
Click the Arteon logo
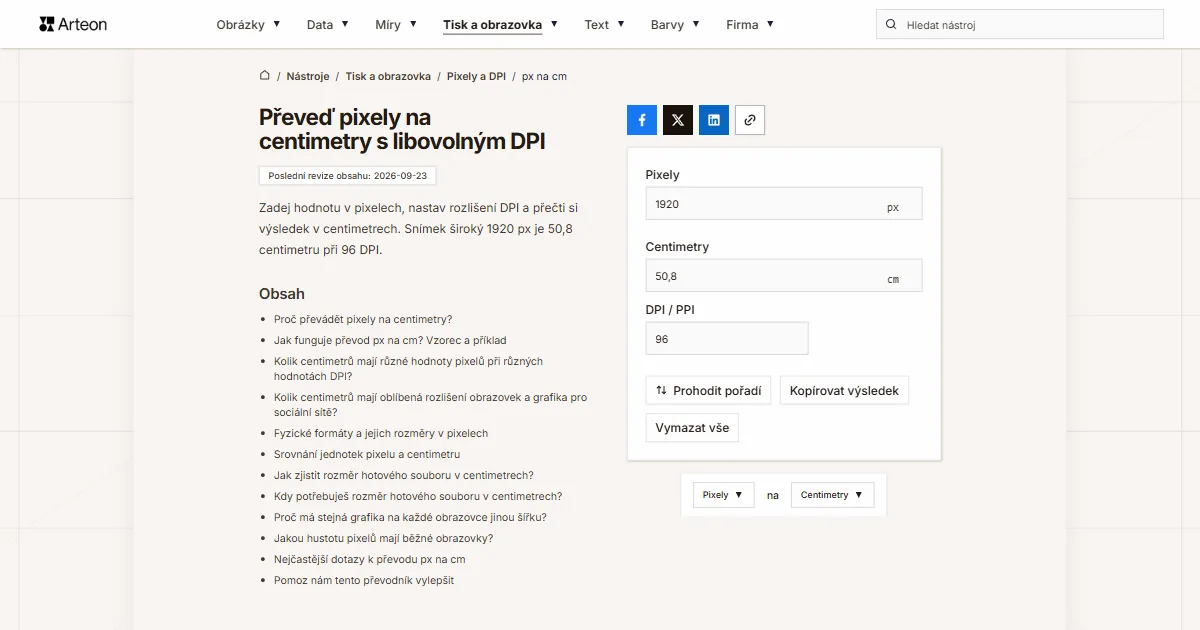click(73, 24)
